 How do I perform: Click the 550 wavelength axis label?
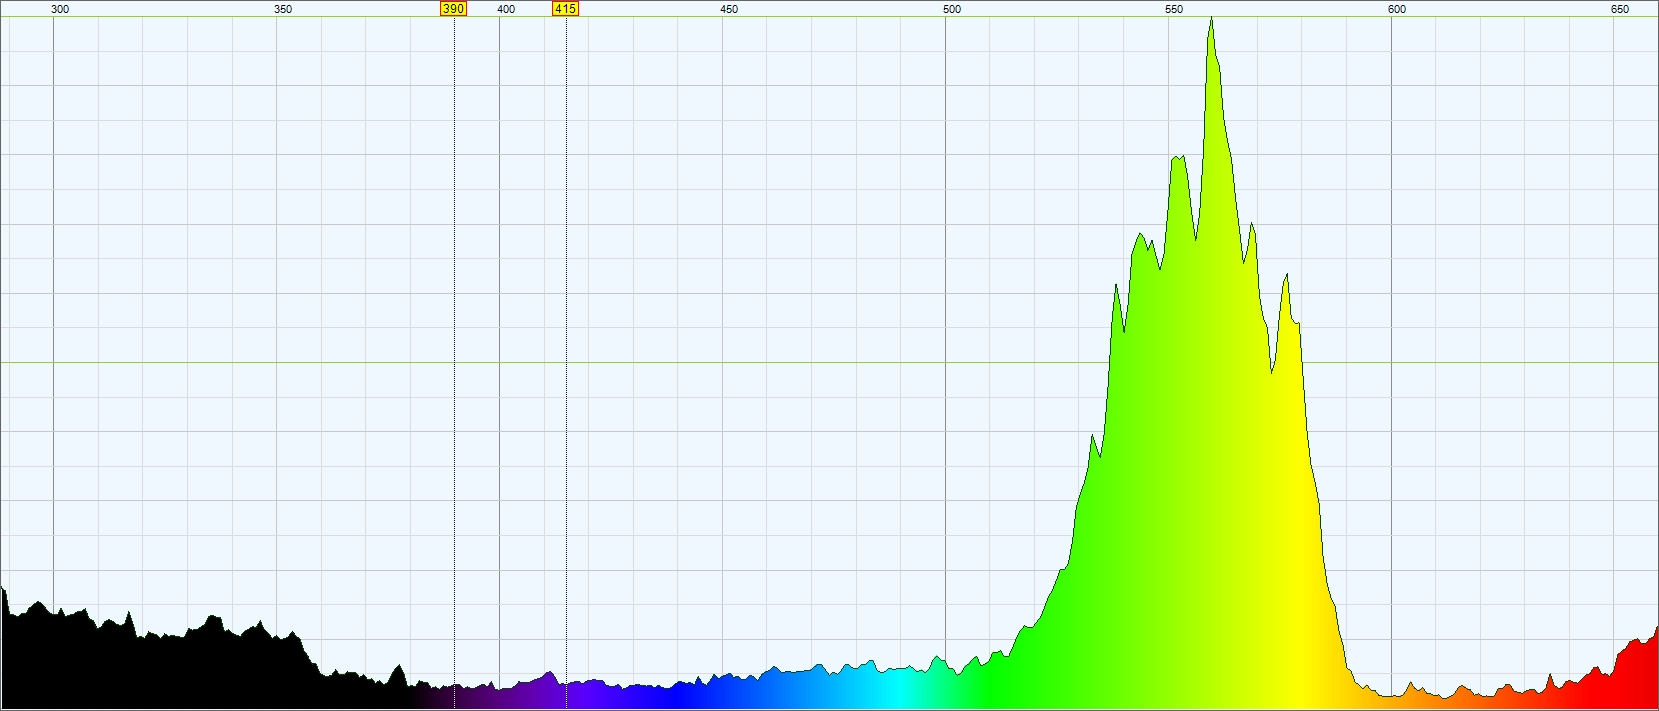1174,9
